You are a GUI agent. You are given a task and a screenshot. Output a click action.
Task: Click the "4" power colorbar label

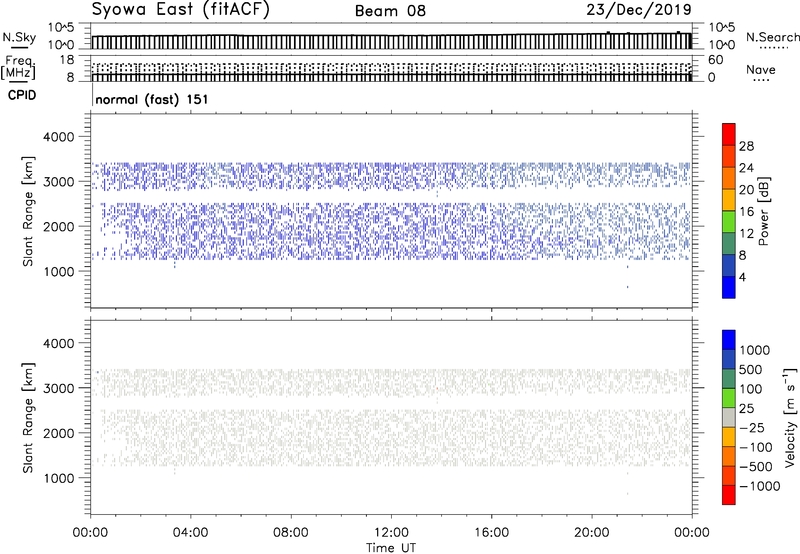tap(742, 277)
